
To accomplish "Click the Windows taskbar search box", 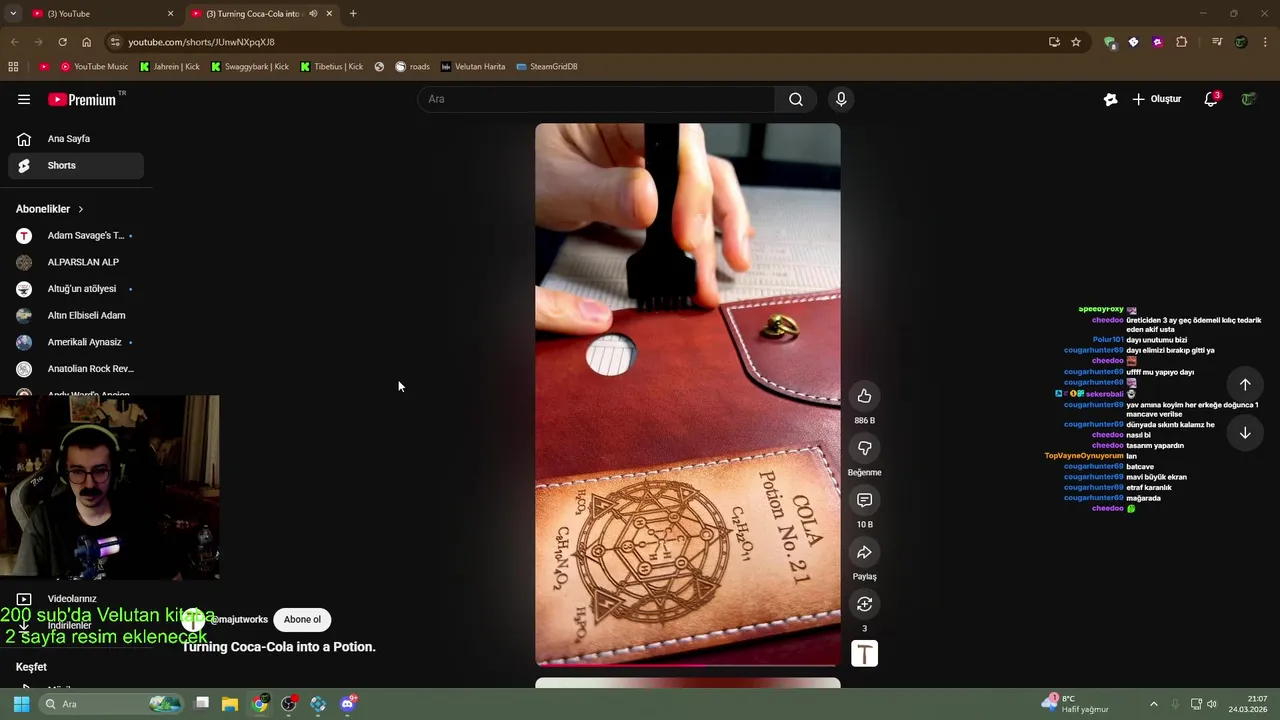I will point(112,704).
